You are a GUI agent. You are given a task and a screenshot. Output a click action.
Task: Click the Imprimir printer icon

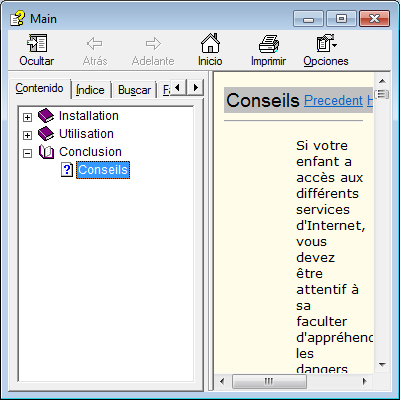click(x=268, y=43)
